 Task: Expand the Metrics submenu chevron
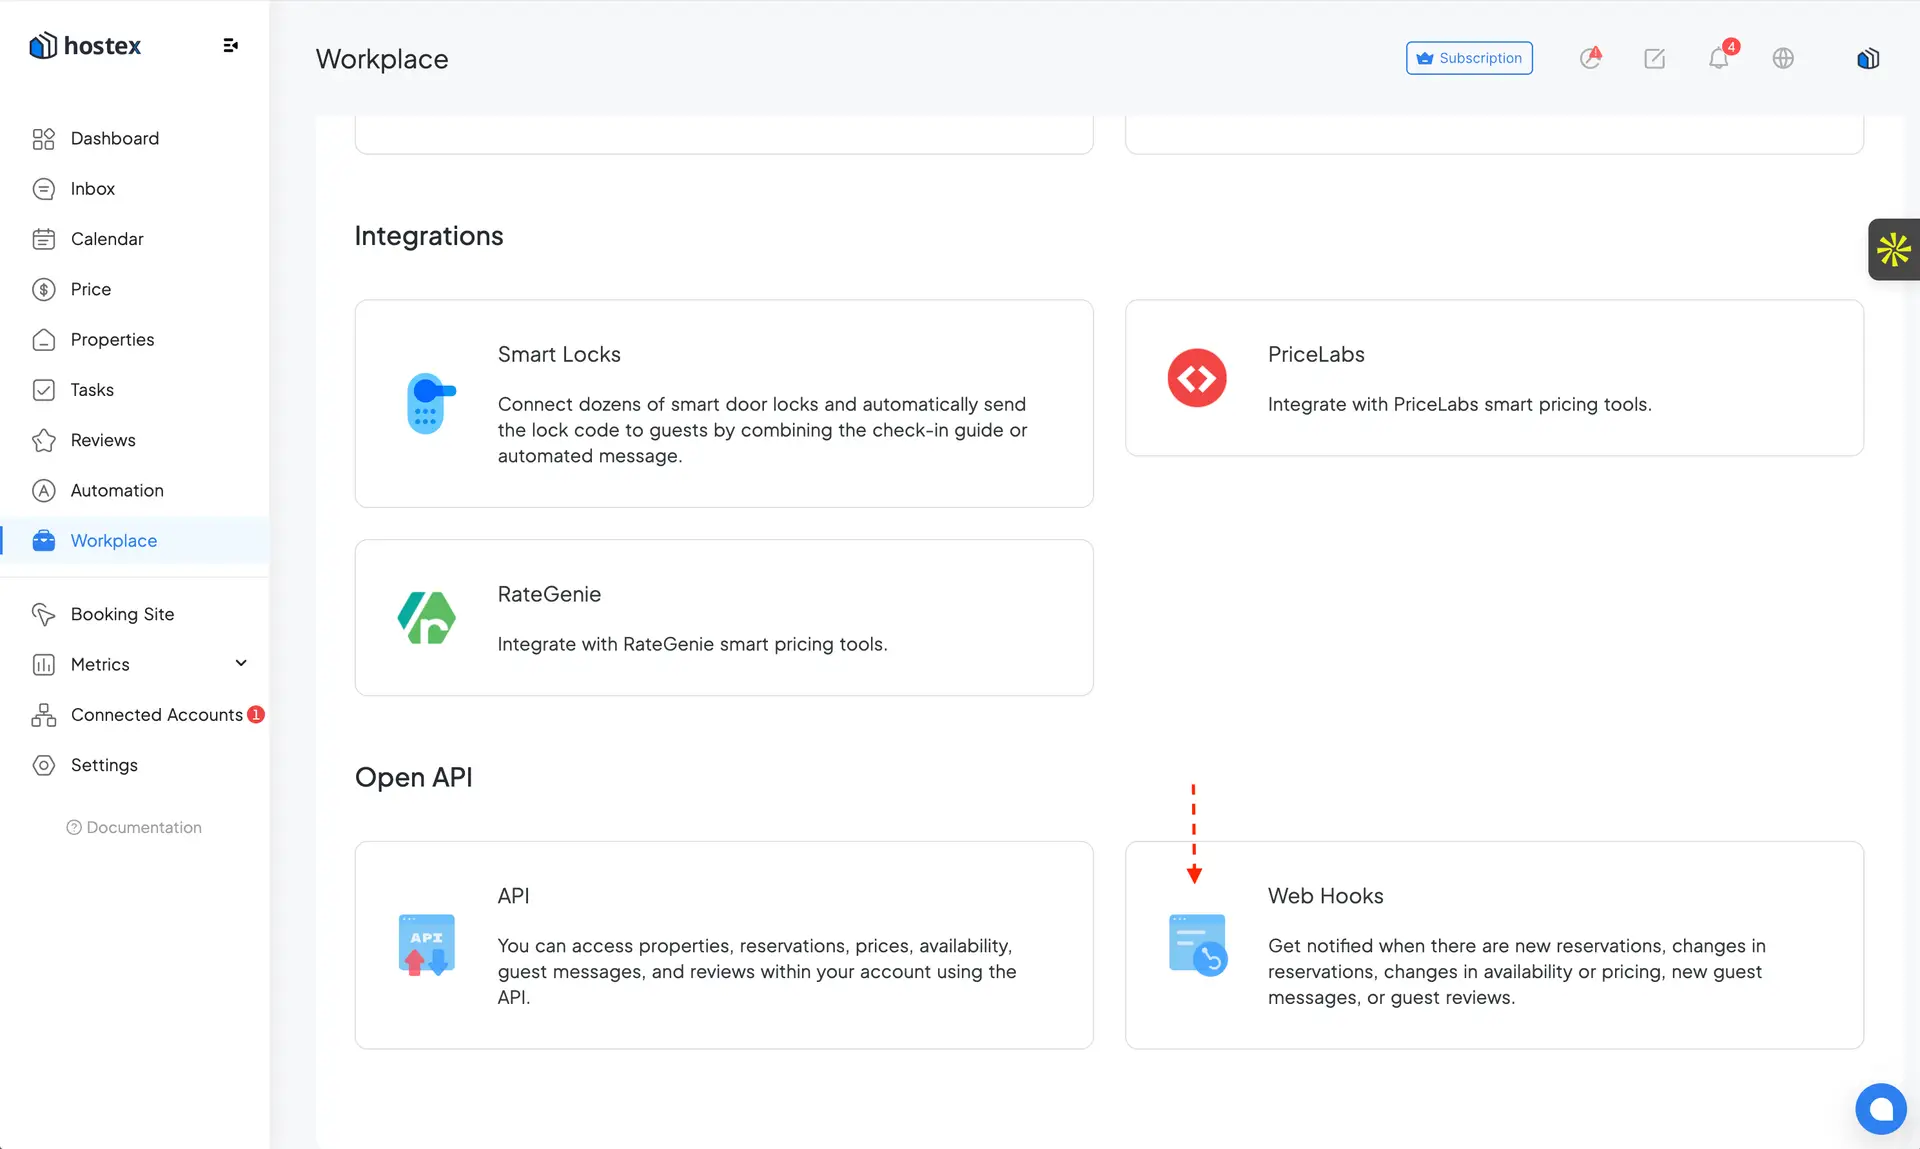[241, 663]
